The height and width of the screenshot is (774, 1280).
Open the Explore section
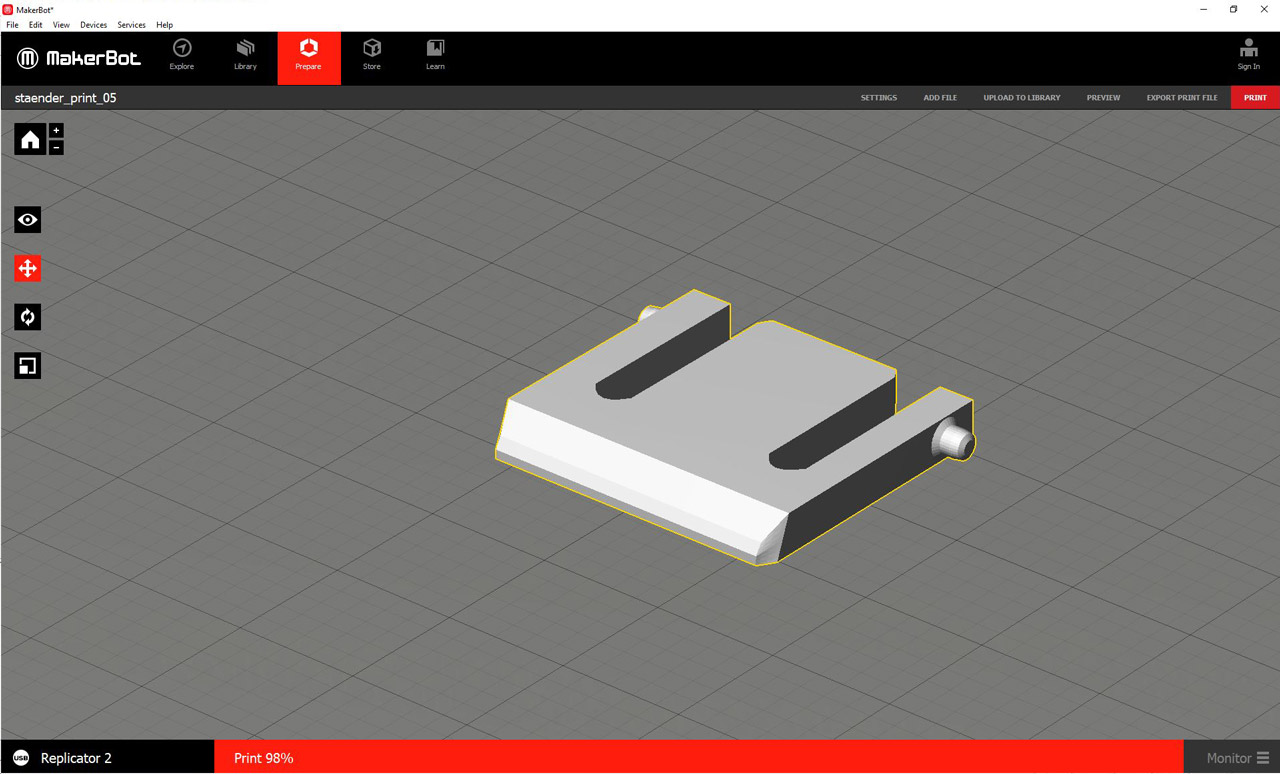click(182, 56)
